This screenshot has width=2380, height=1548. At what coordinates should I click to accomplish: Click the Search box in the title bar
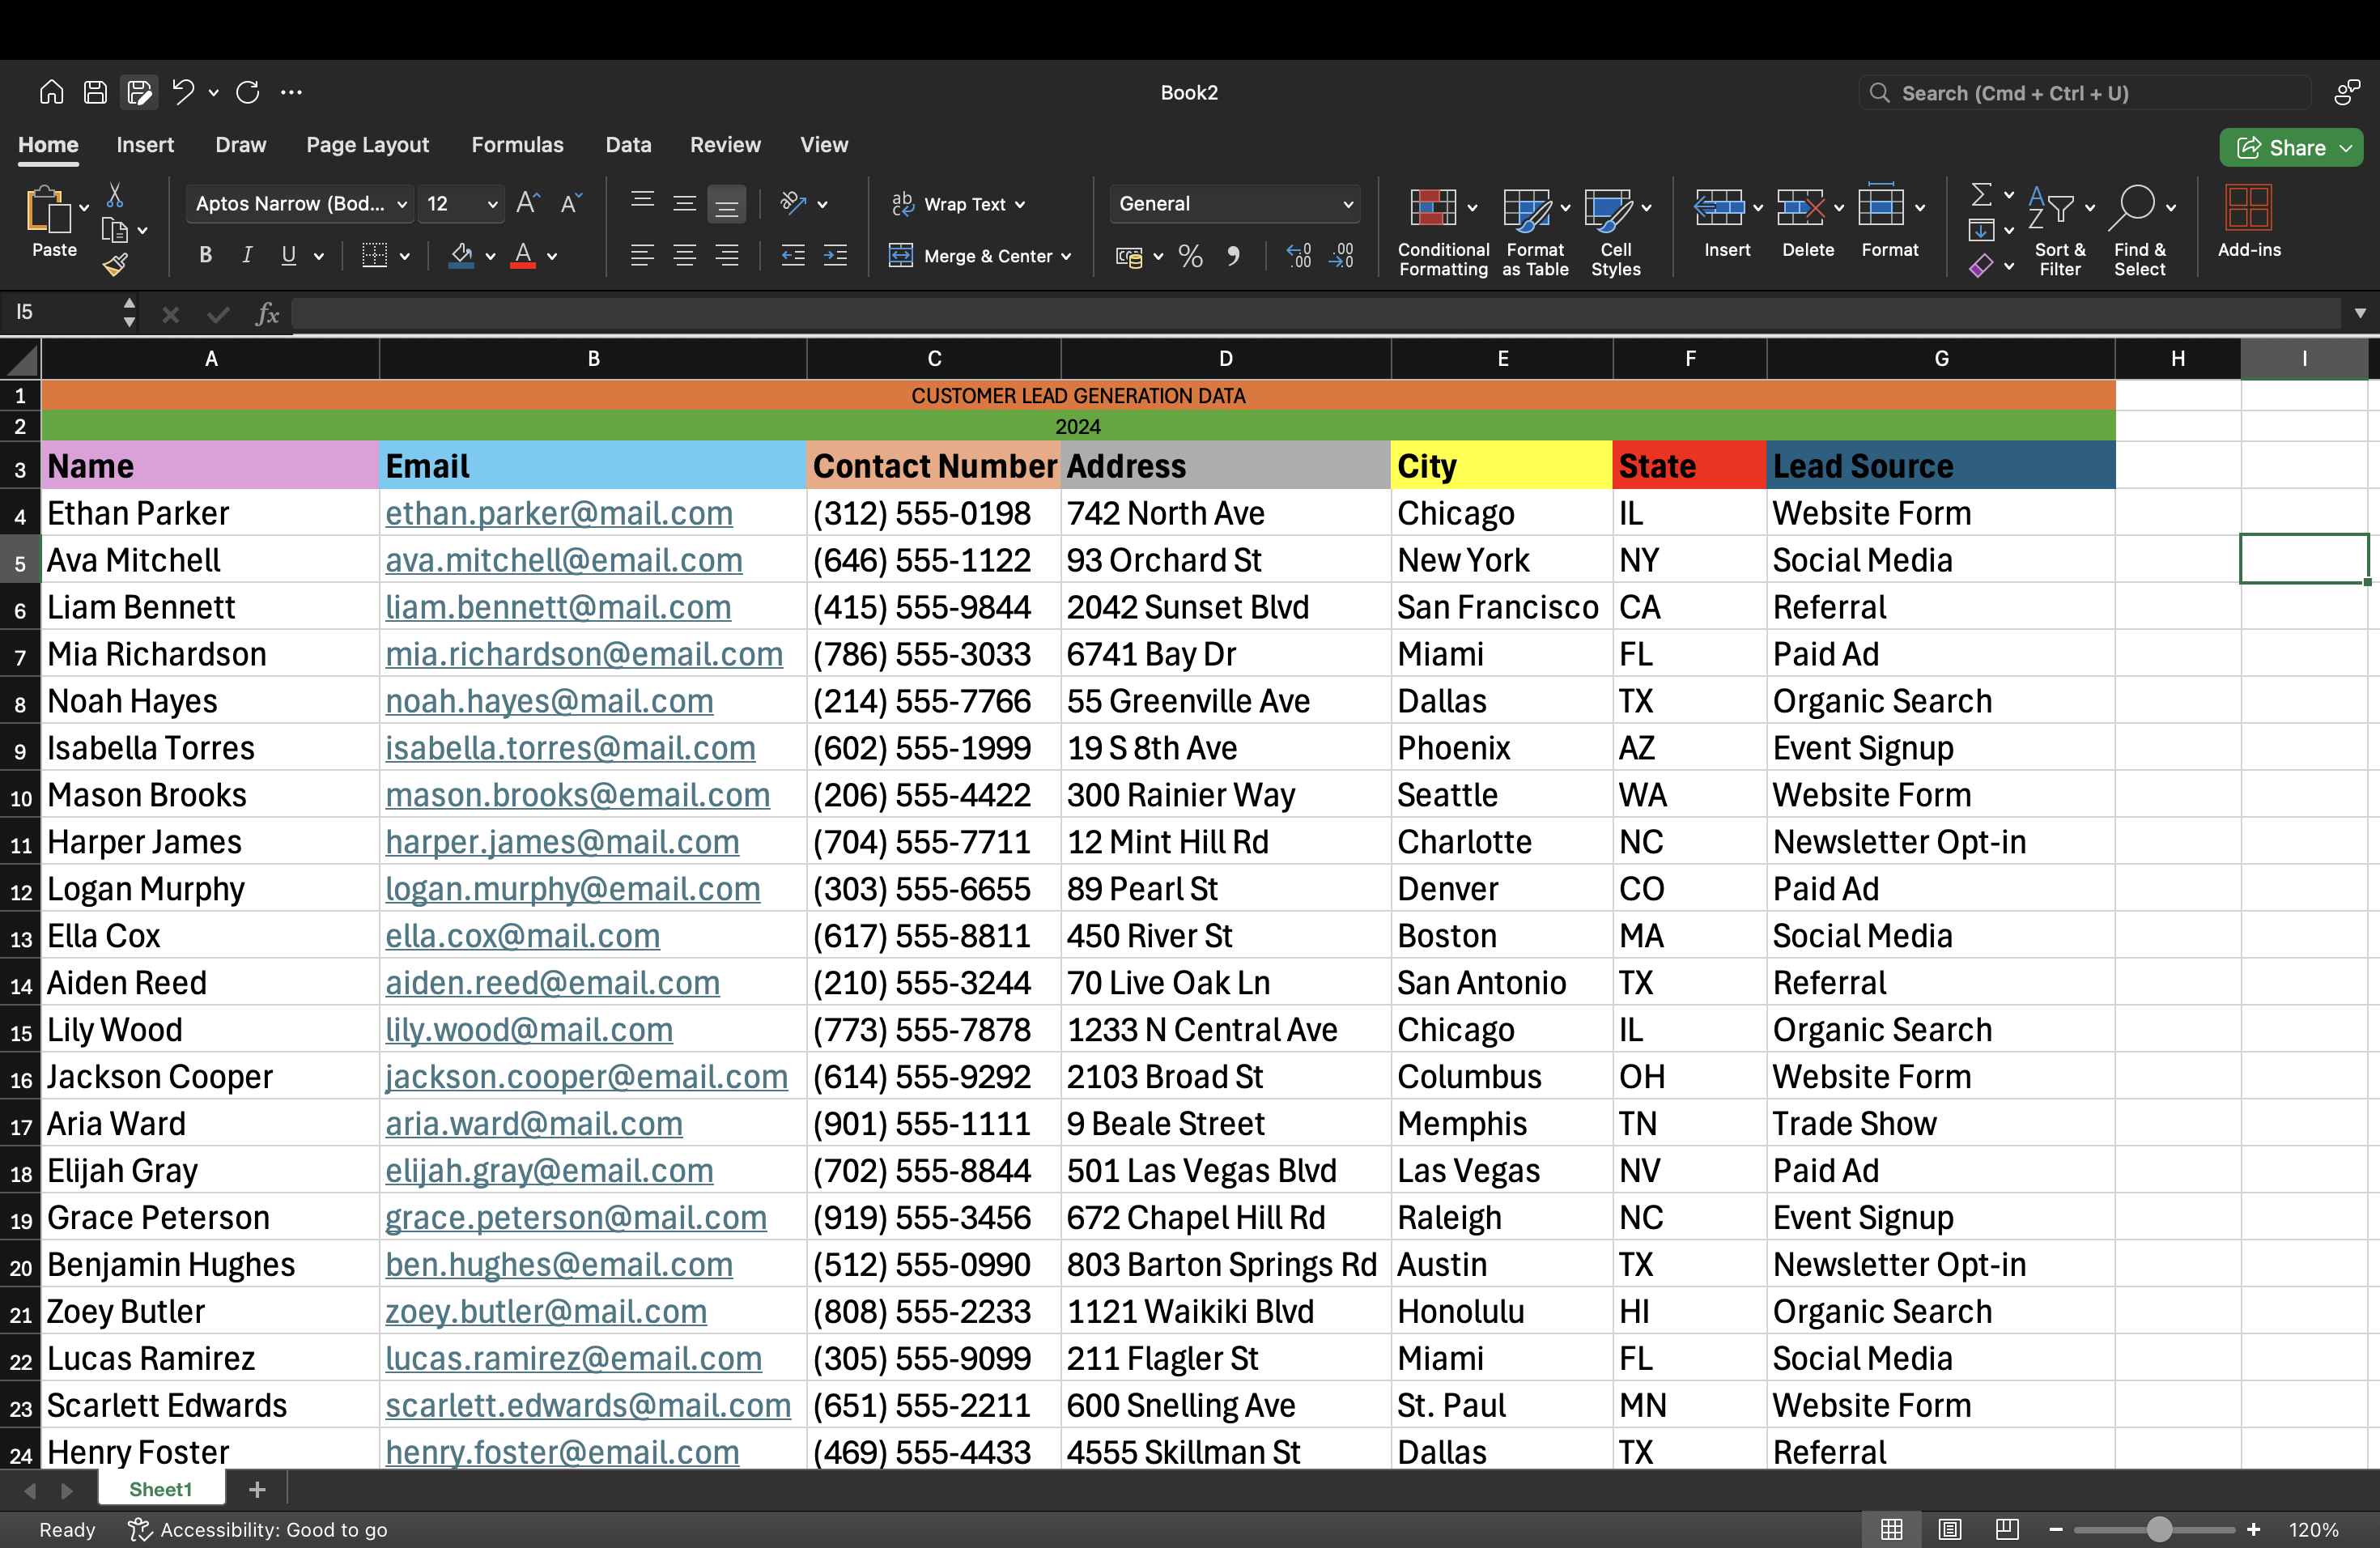point(2085,93)
